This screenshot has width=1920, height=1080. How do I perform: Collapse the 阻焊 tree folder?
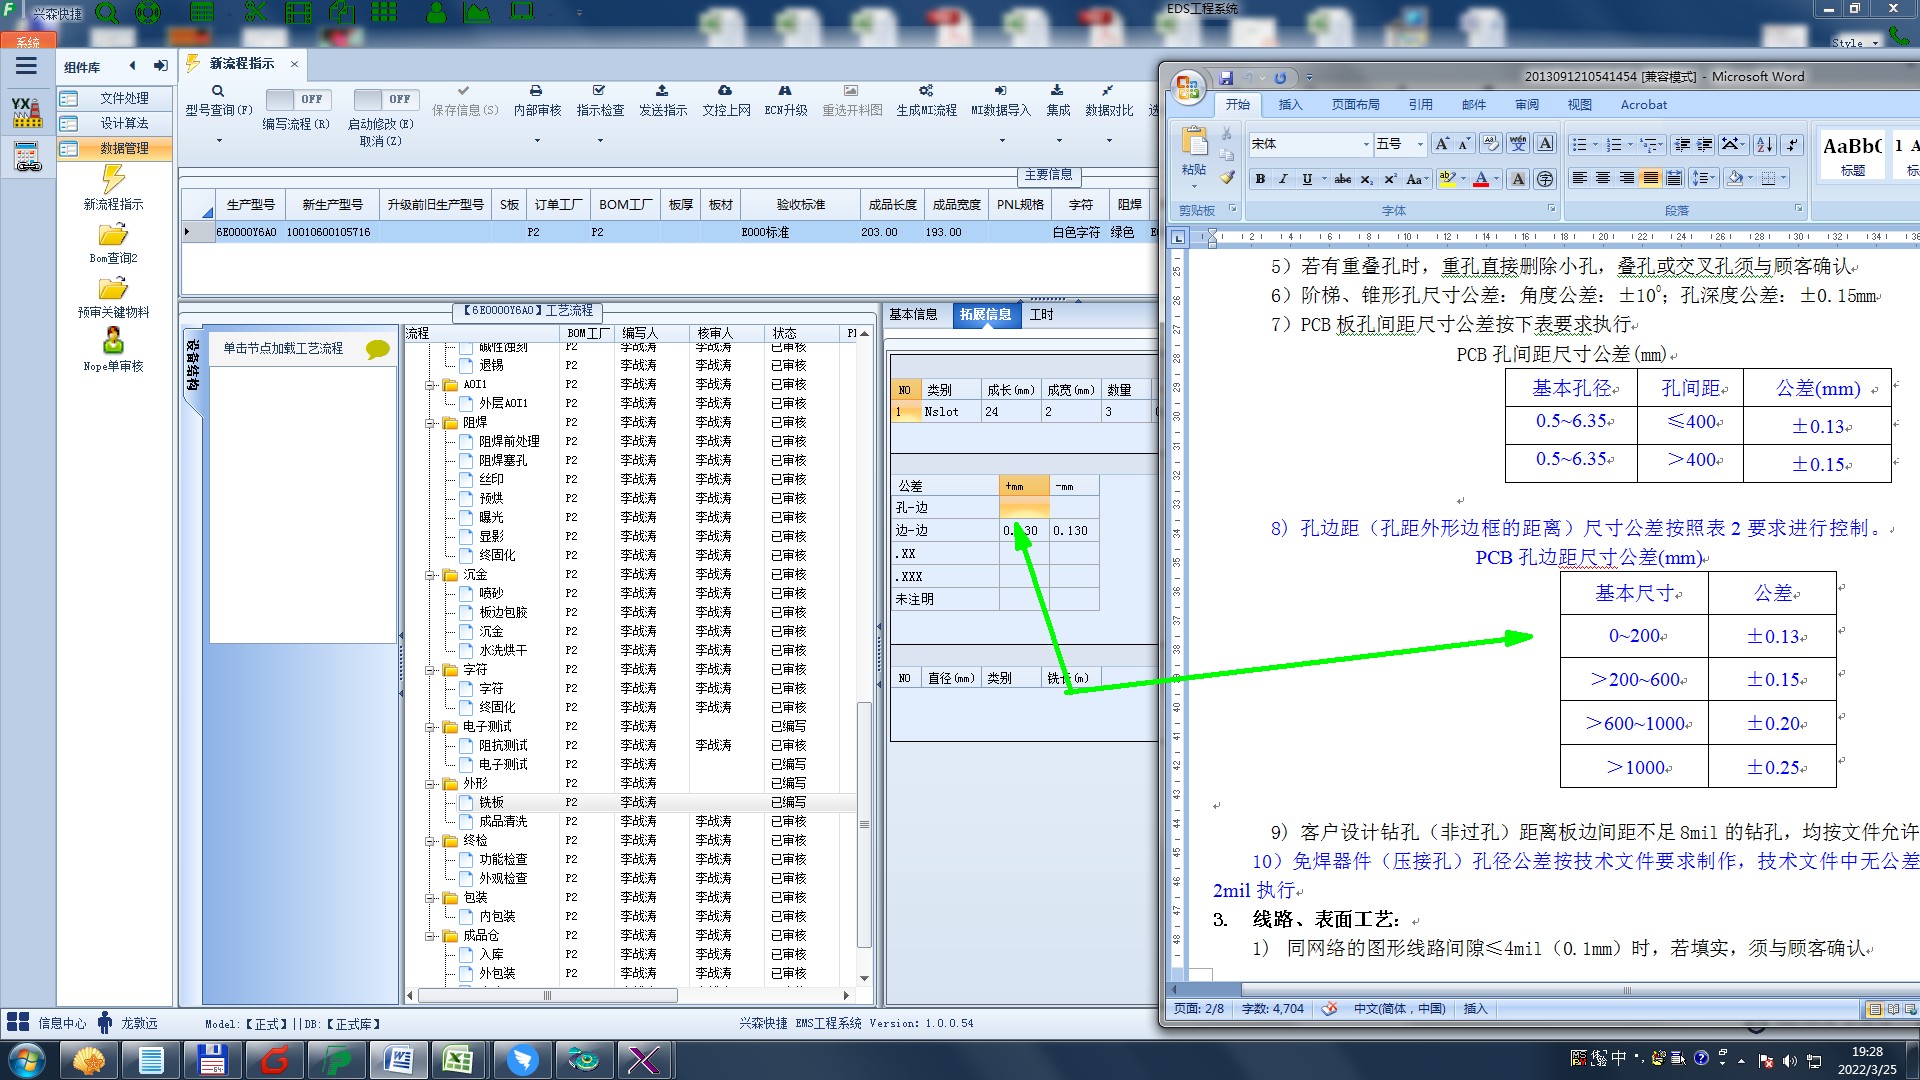pos(430,423)
